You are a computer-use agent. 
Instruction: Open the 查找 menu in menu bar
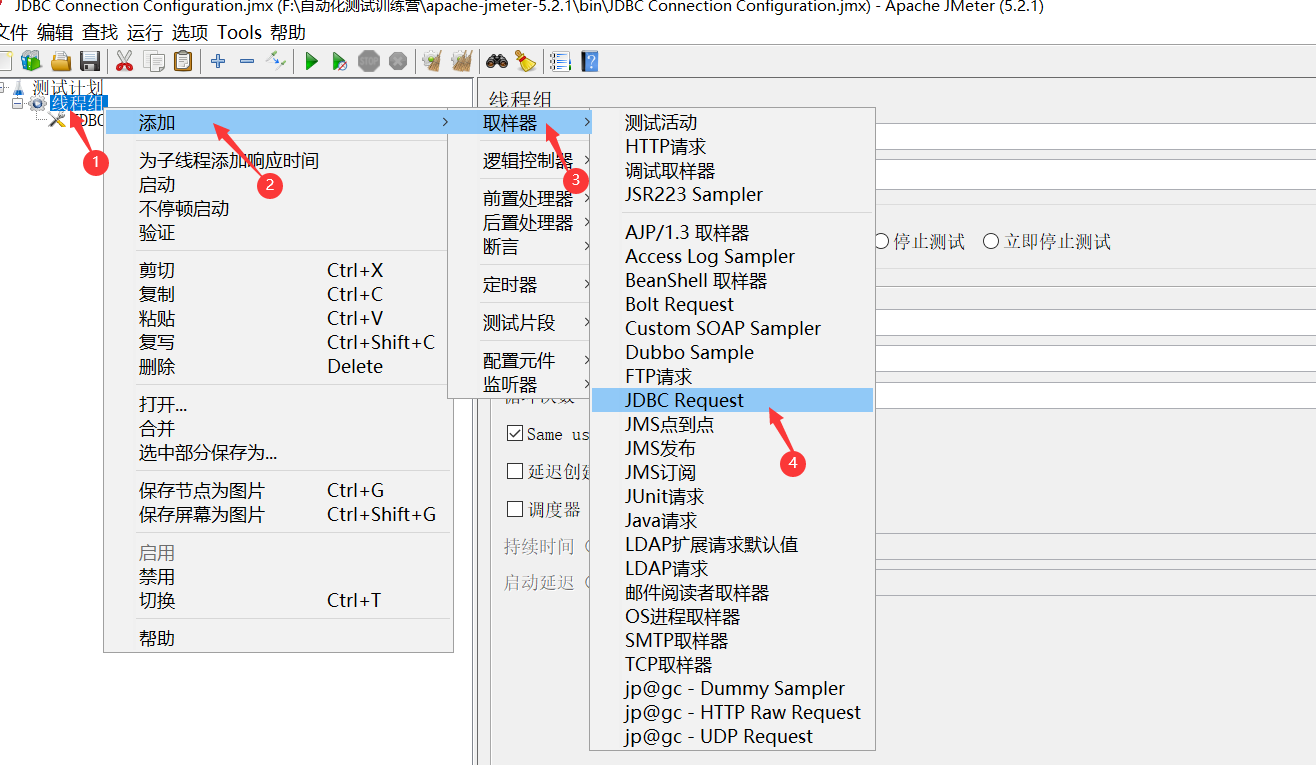(x=100, y=33)
